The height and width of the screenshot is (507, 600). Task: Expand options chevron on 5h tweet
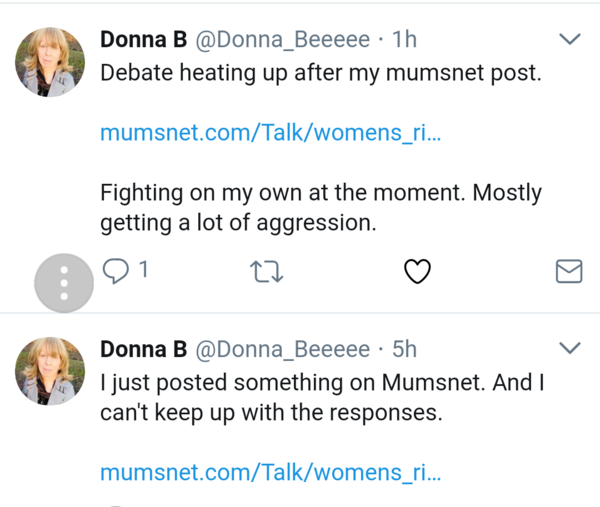pos(568,348)
